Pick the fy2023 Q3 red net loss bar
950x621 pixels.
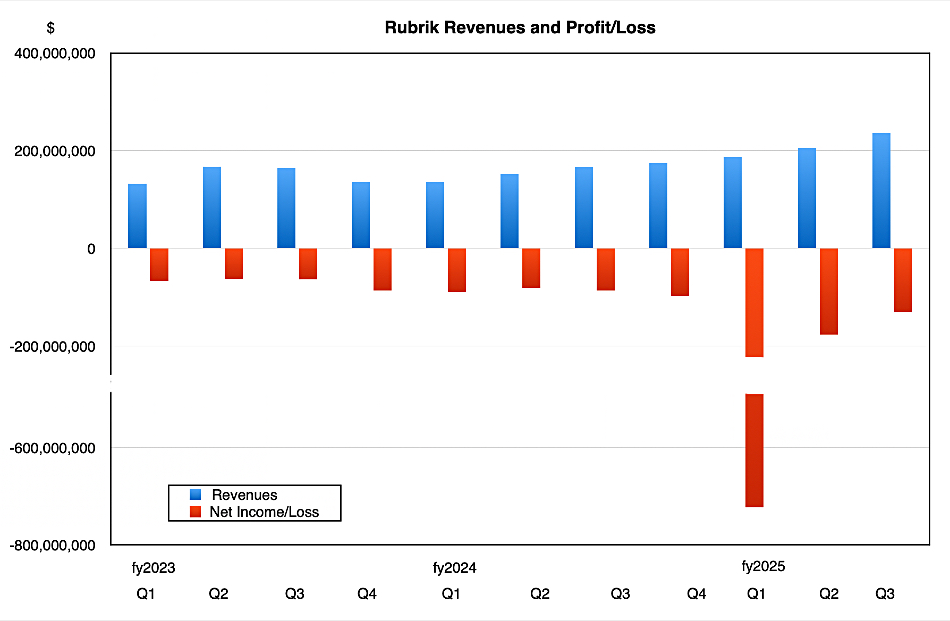[x=308, y=264]
